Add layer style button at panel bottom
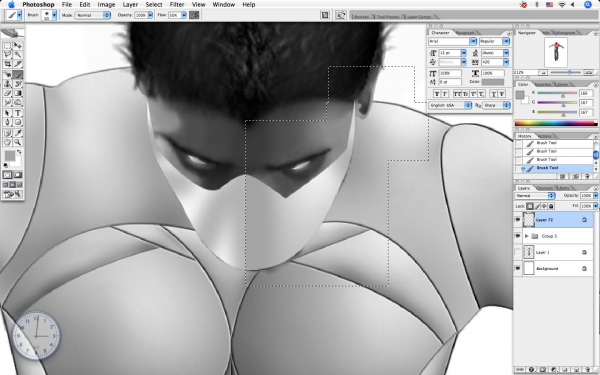The image size is (600, 375). coord(532,370)
